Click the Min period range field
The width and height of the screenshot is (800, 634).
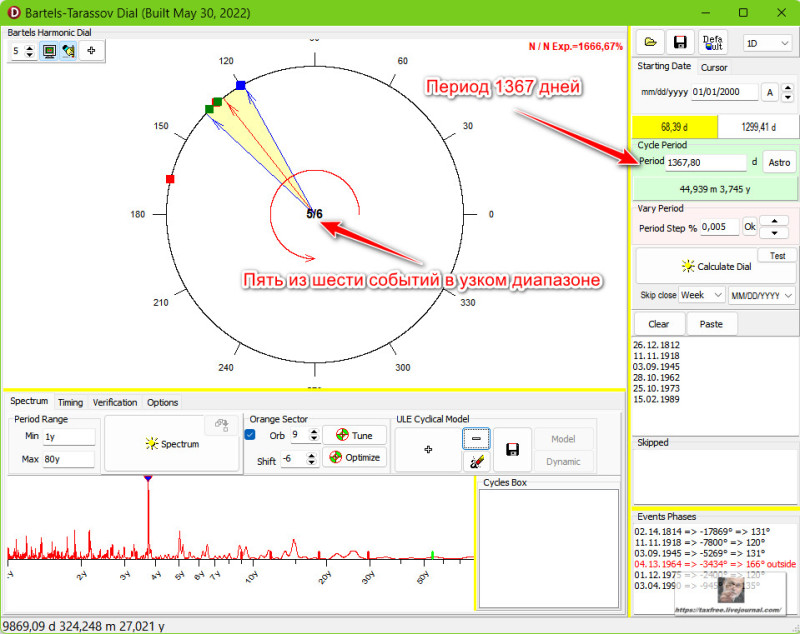[69, 437]
